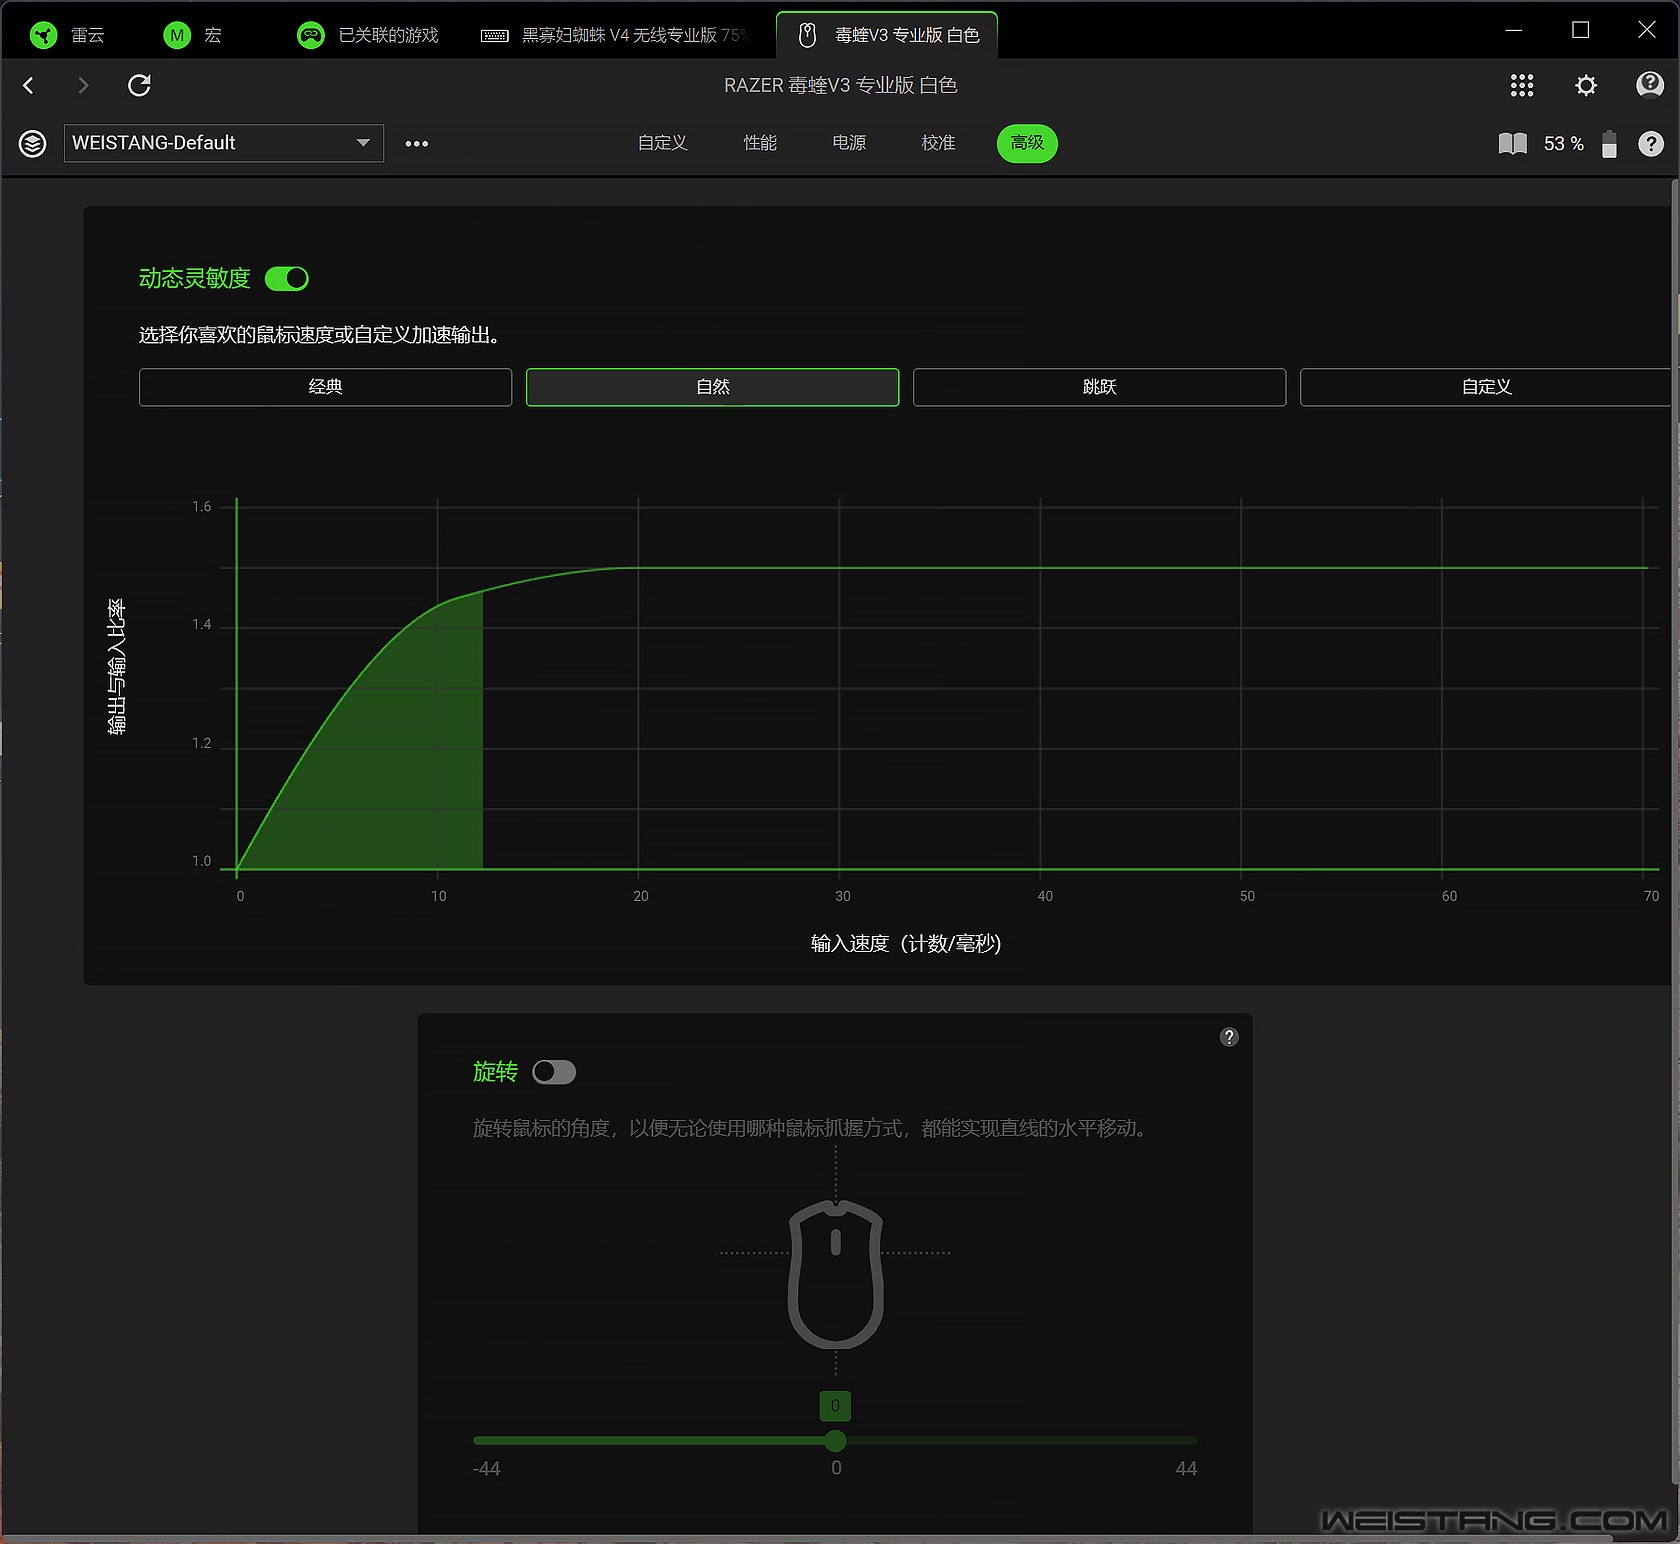
Task: Choose the 经典 sensitivity preset
Action: [325, 387]
